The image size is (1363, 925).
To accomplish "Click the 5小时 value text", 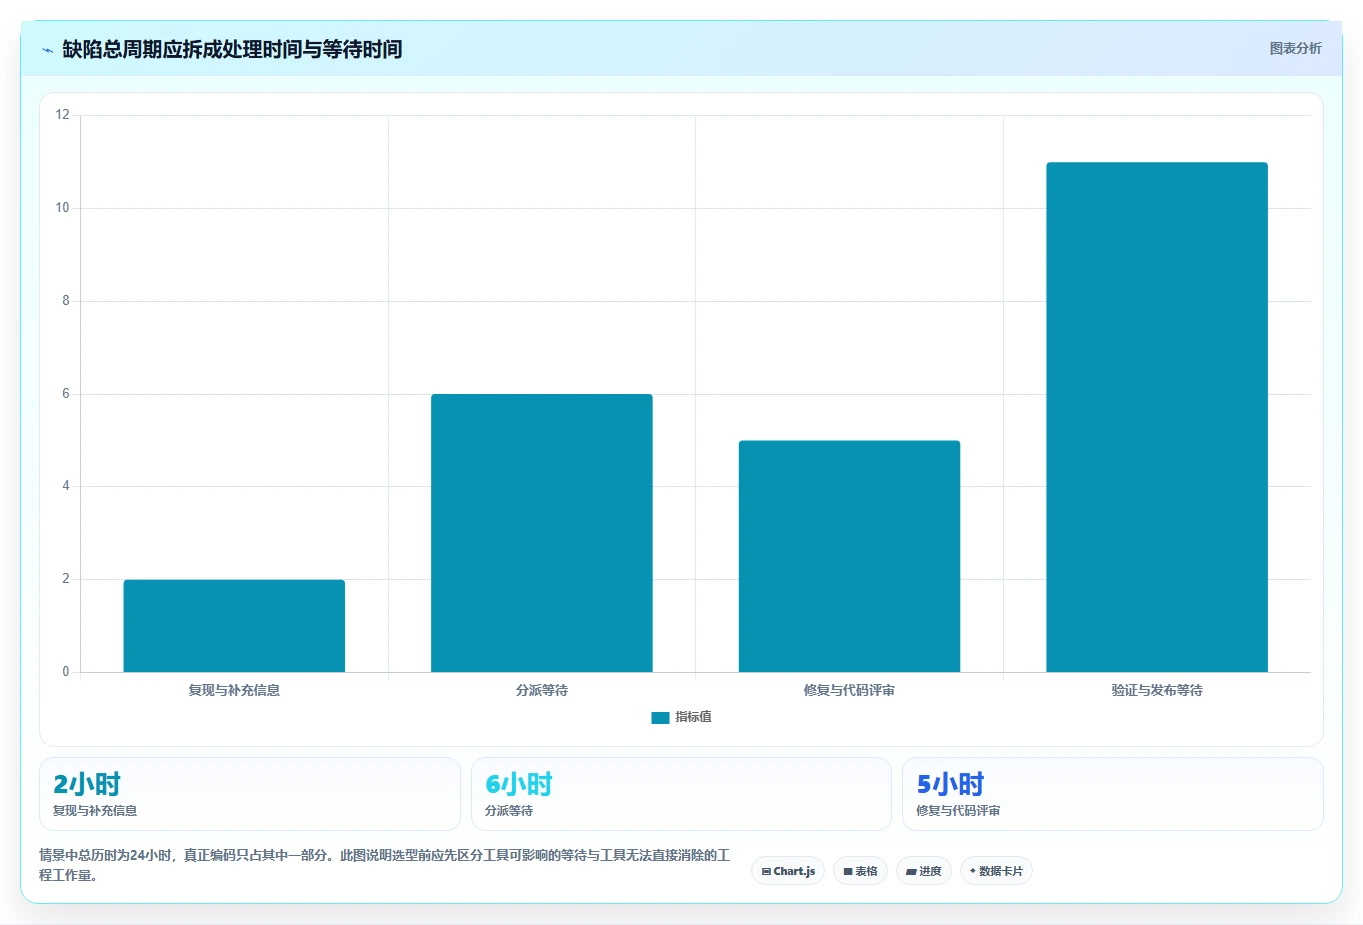I will pos(951,784).
